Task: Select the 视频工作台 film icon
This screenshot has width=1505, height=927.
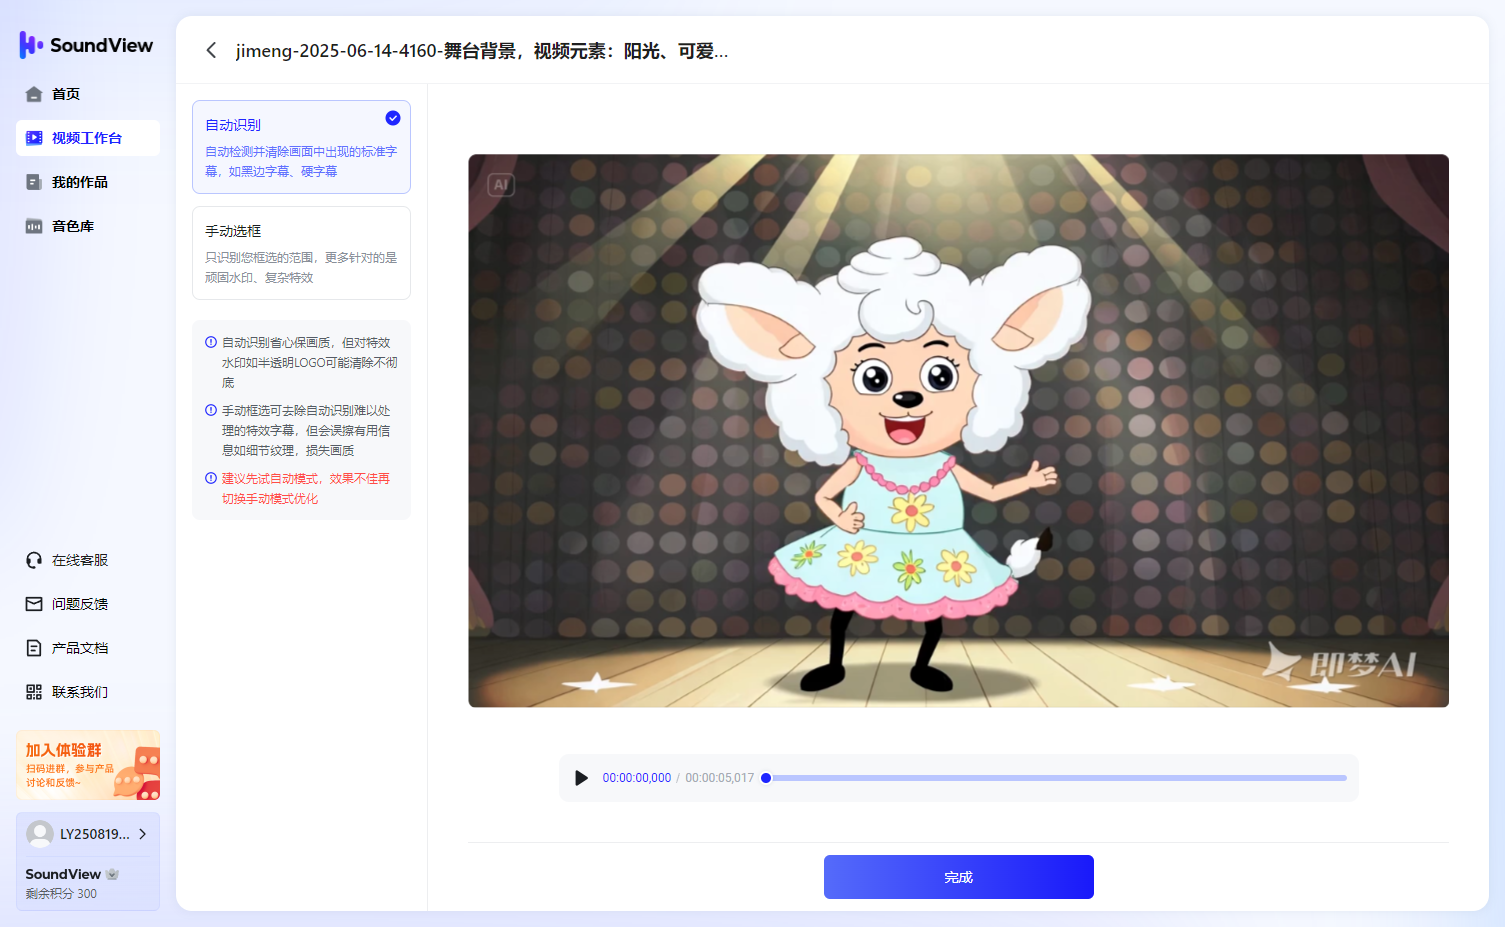Action: (34, 138)
